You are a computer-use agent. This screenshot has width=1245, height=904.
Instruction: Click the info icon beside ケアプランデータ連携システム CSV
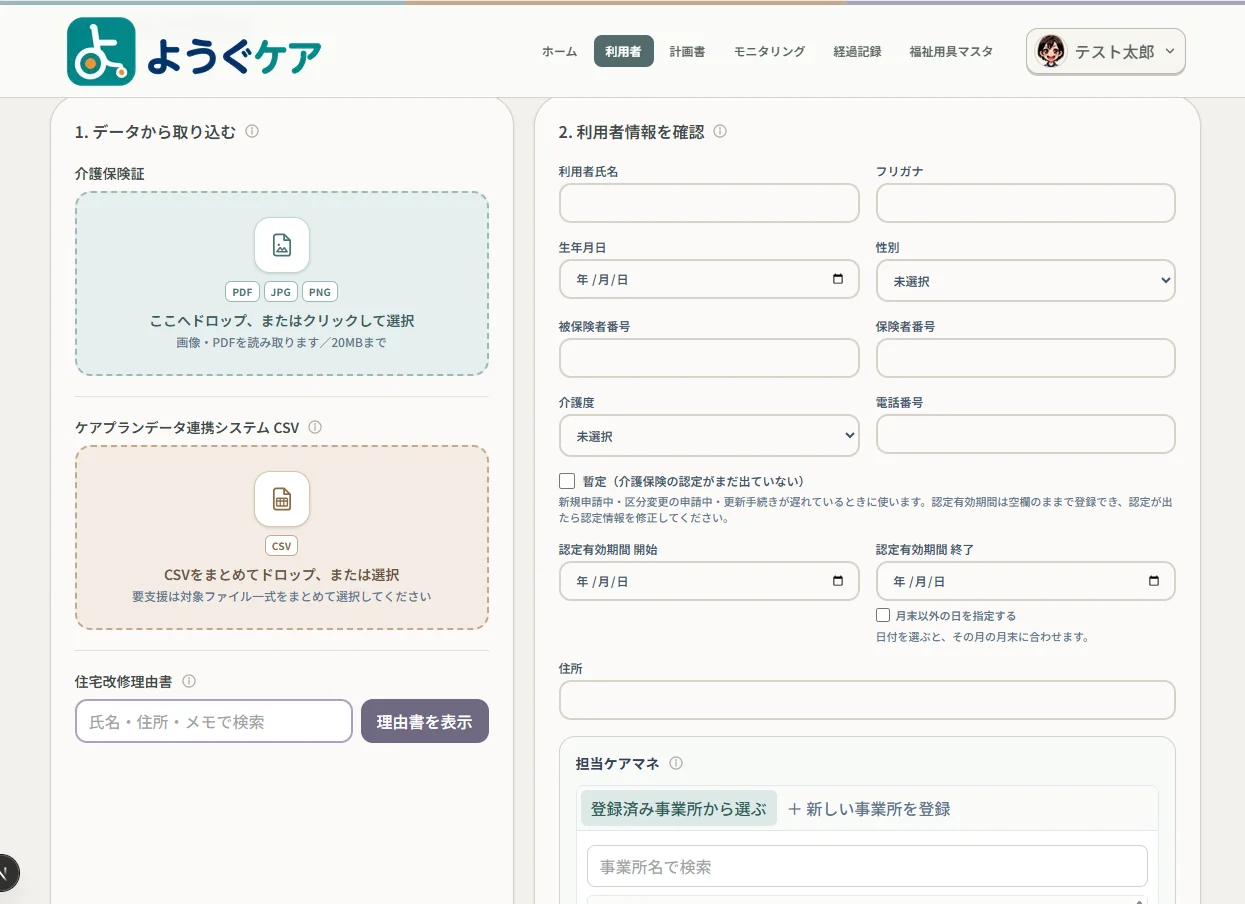pos(315,427)
